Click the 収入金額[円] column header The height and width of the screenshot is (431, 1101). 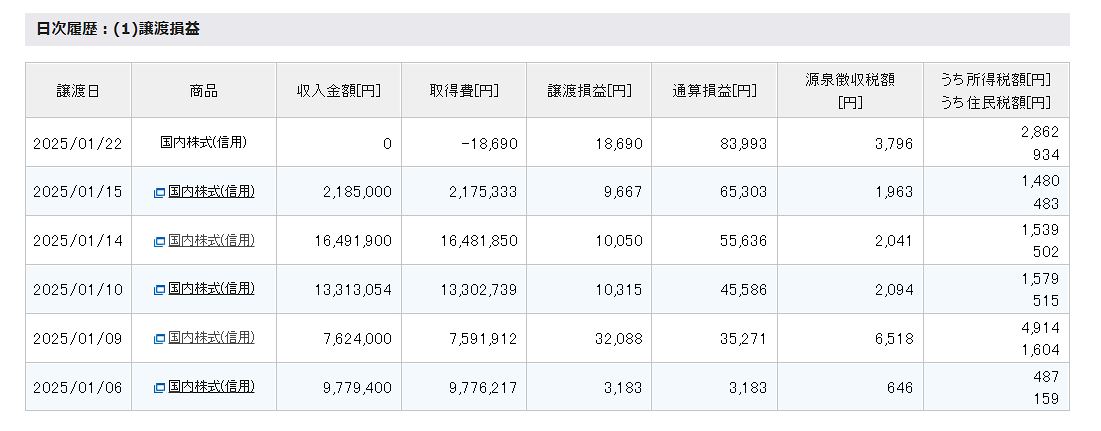click(338, 90)
